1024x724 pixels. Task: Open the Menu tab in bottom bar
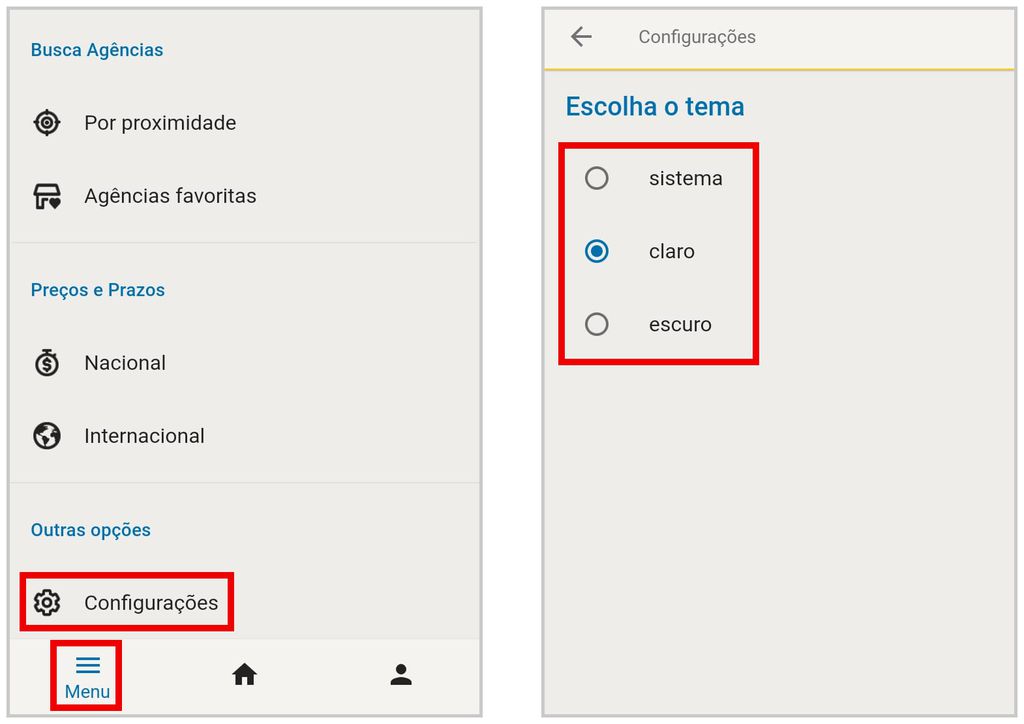[x=87, y=677]
